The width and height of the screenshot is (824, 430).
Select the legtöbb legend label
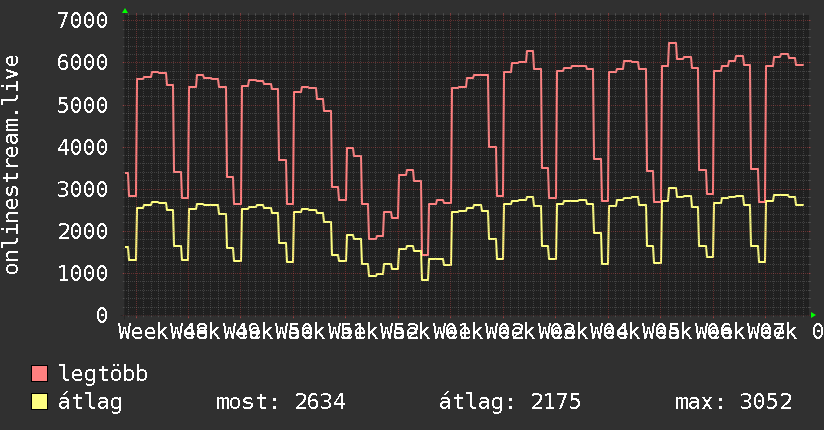pos(103,374)
